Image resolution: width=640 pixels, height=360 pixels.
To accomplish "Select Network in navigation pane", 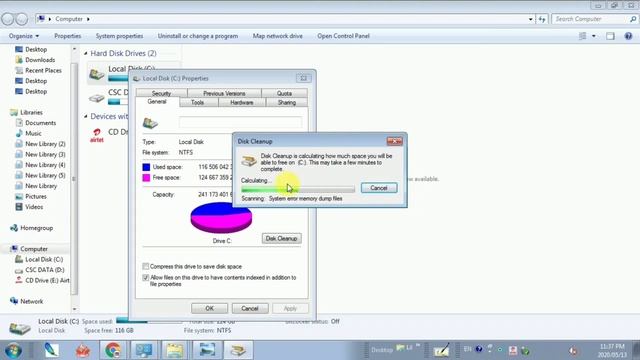I will tap(31, 301).
